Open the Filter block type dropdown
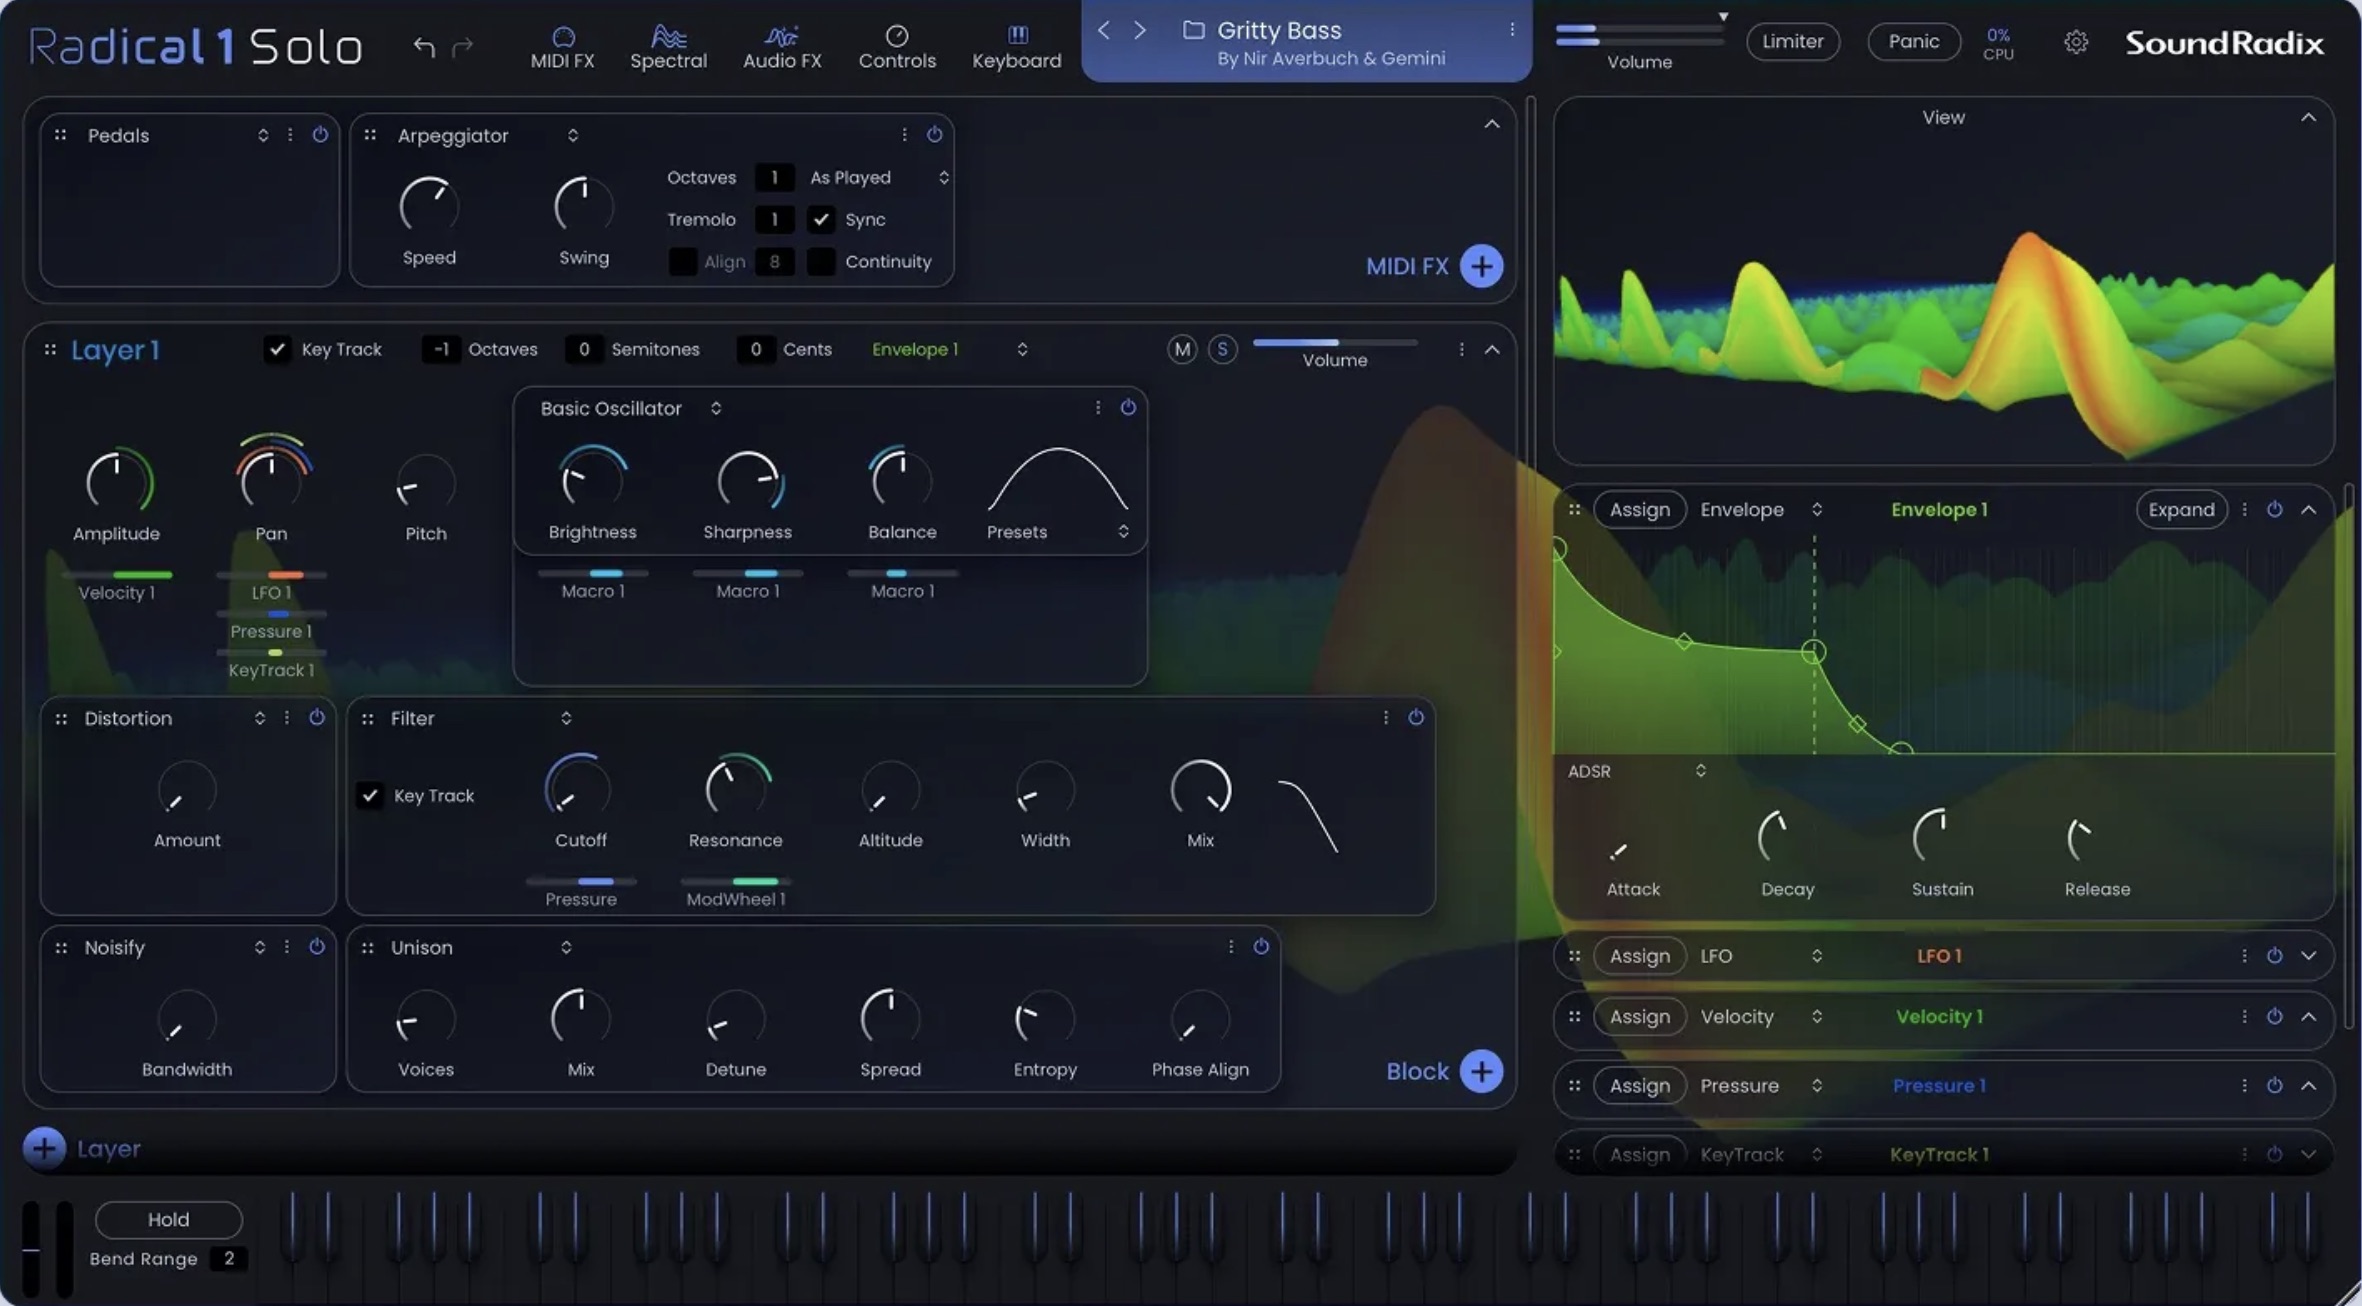 (566, 718)
